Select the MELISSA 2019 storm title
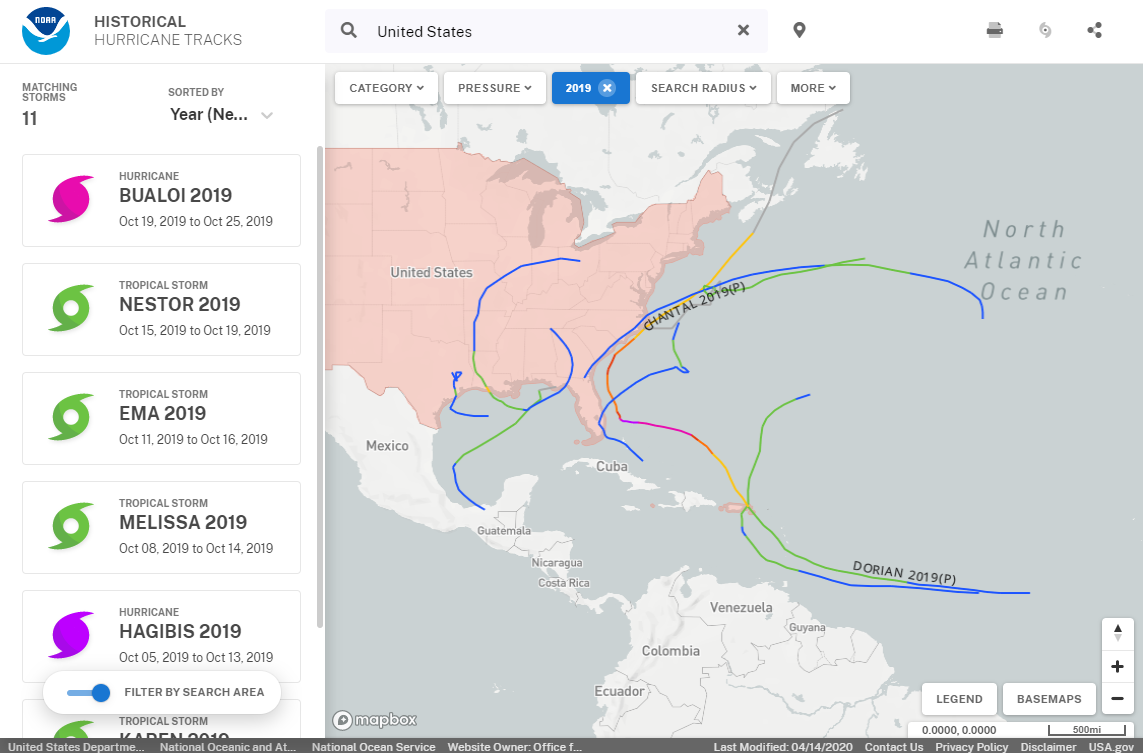Screen dimensions: 1143x753 pyautogui.click(x=183, y=522)
